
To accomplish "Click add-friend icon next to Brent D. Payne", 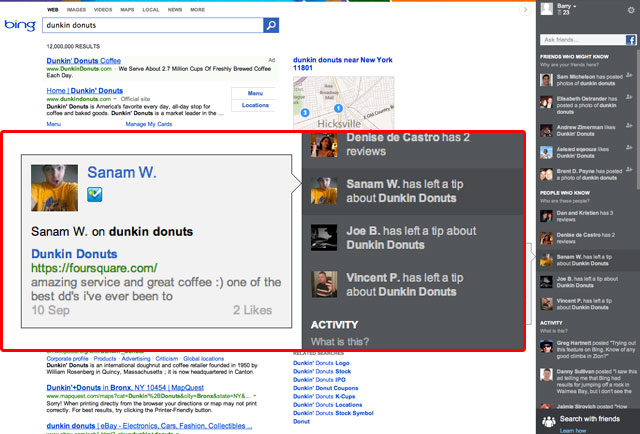I will (629, 169).
